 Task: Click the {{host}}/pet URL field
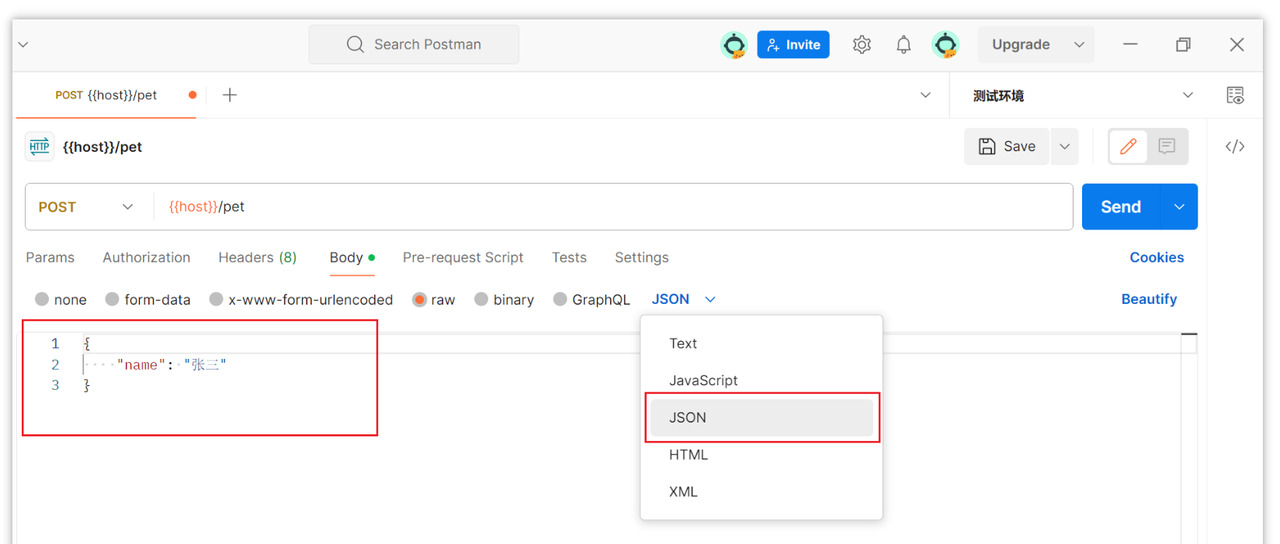coord(613,207)
